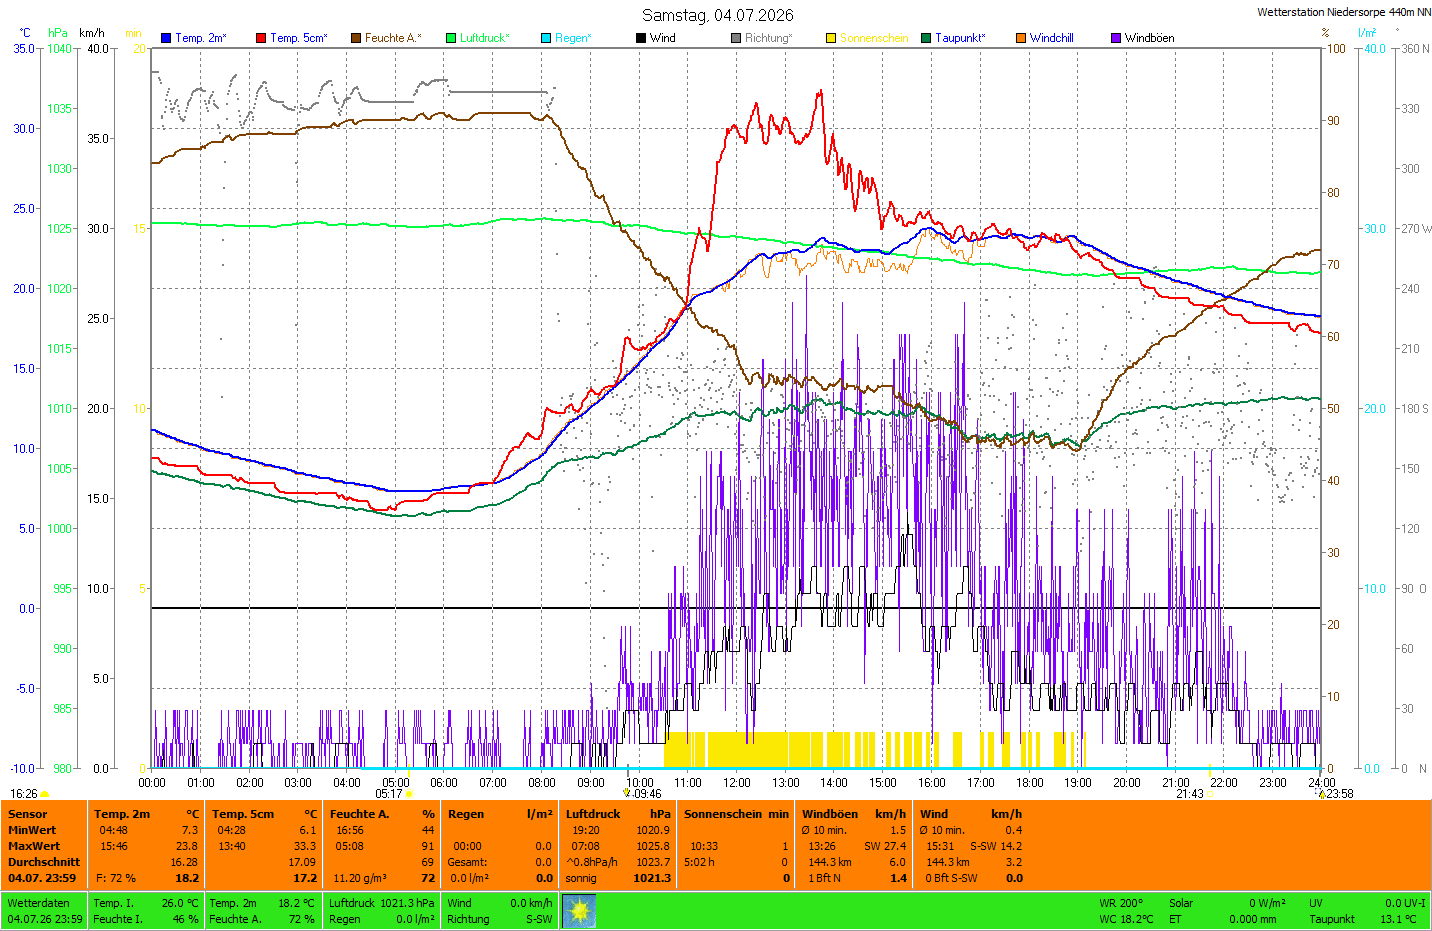Select the brown Feuchte A. legend marker

coord(356,38)
